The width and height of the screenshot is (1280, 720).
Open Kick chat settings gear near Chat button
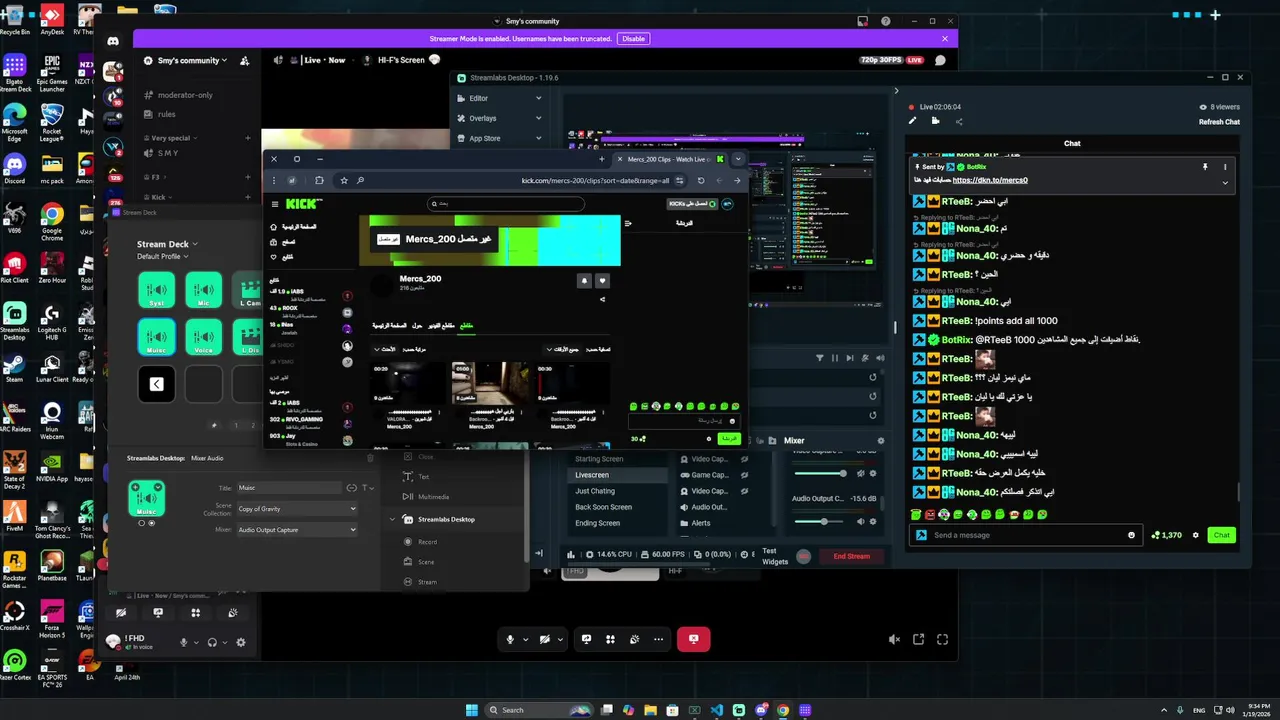point(1195,535)
